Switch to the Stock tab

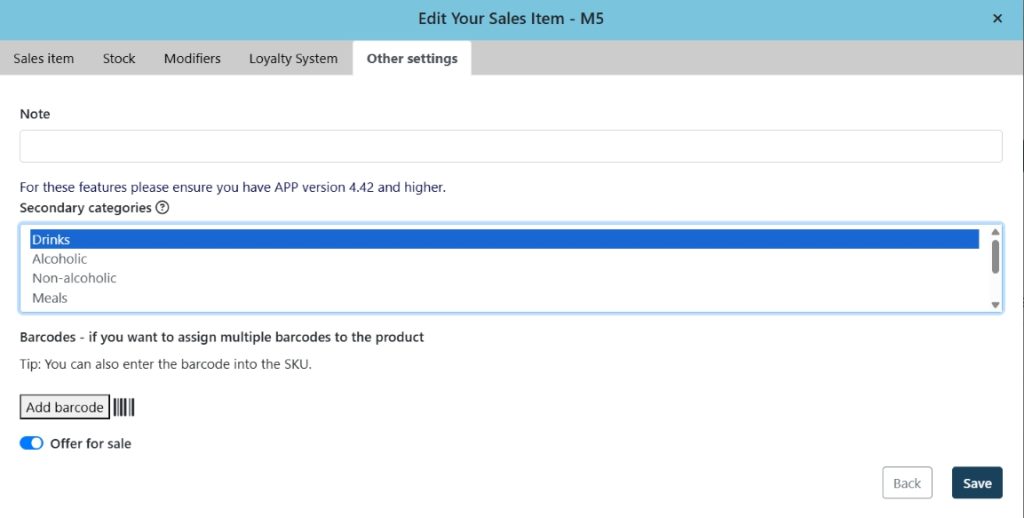[119, 58]
